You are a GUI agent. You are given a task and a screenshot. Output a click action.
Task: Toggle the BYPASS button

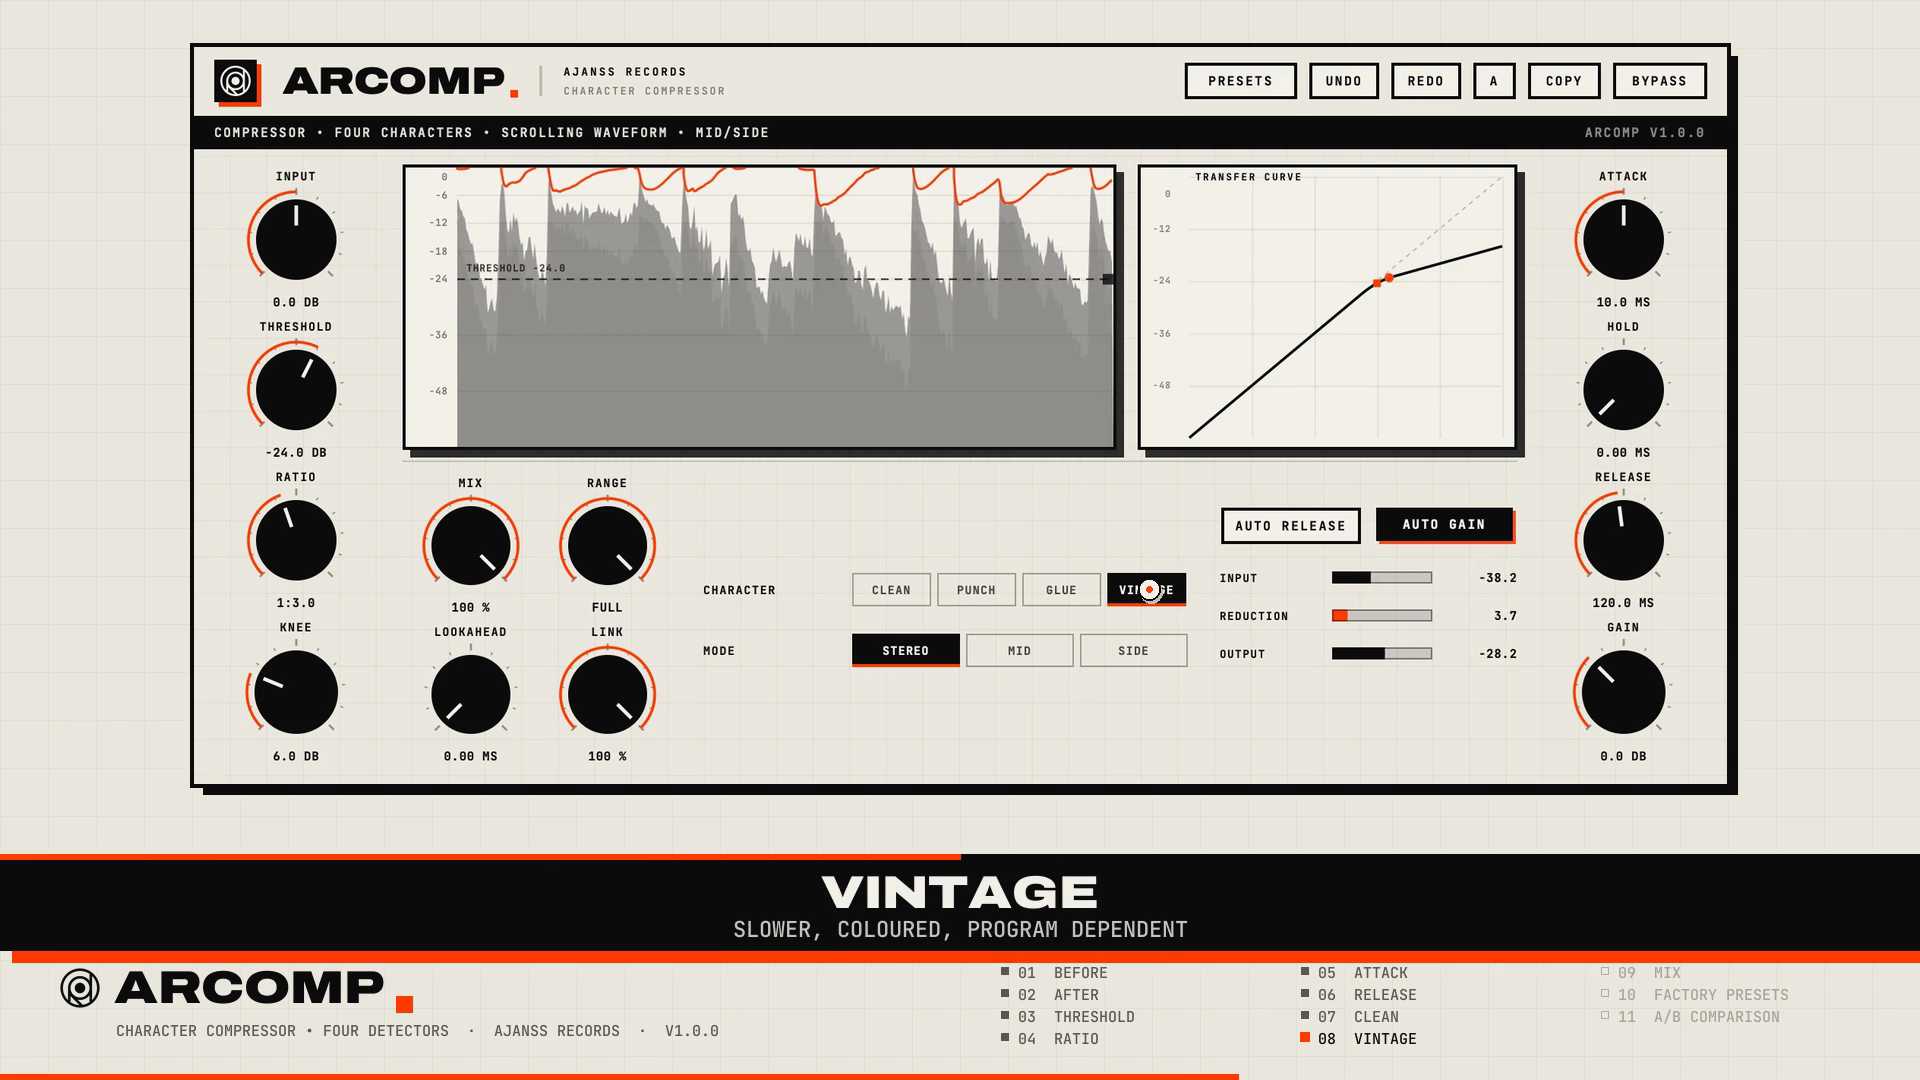click(x=1659, y=81)
